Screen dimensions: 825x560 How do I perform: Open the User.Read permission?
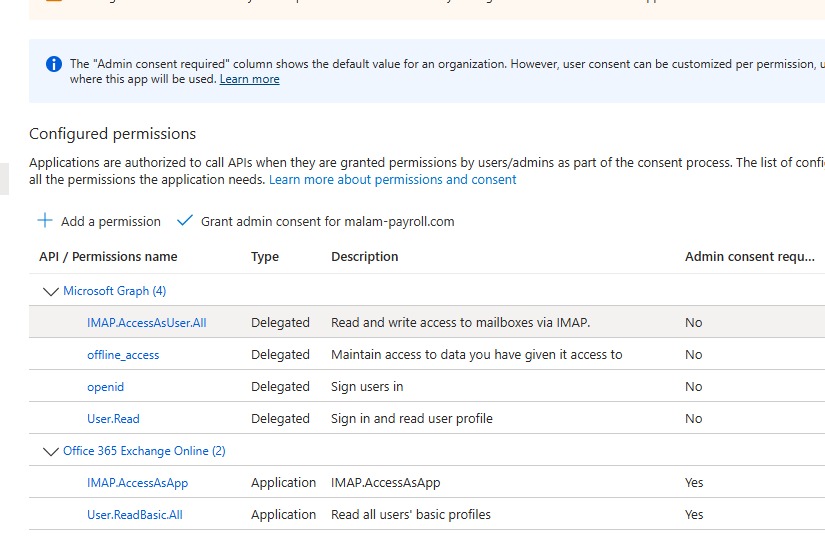(113, 419)
